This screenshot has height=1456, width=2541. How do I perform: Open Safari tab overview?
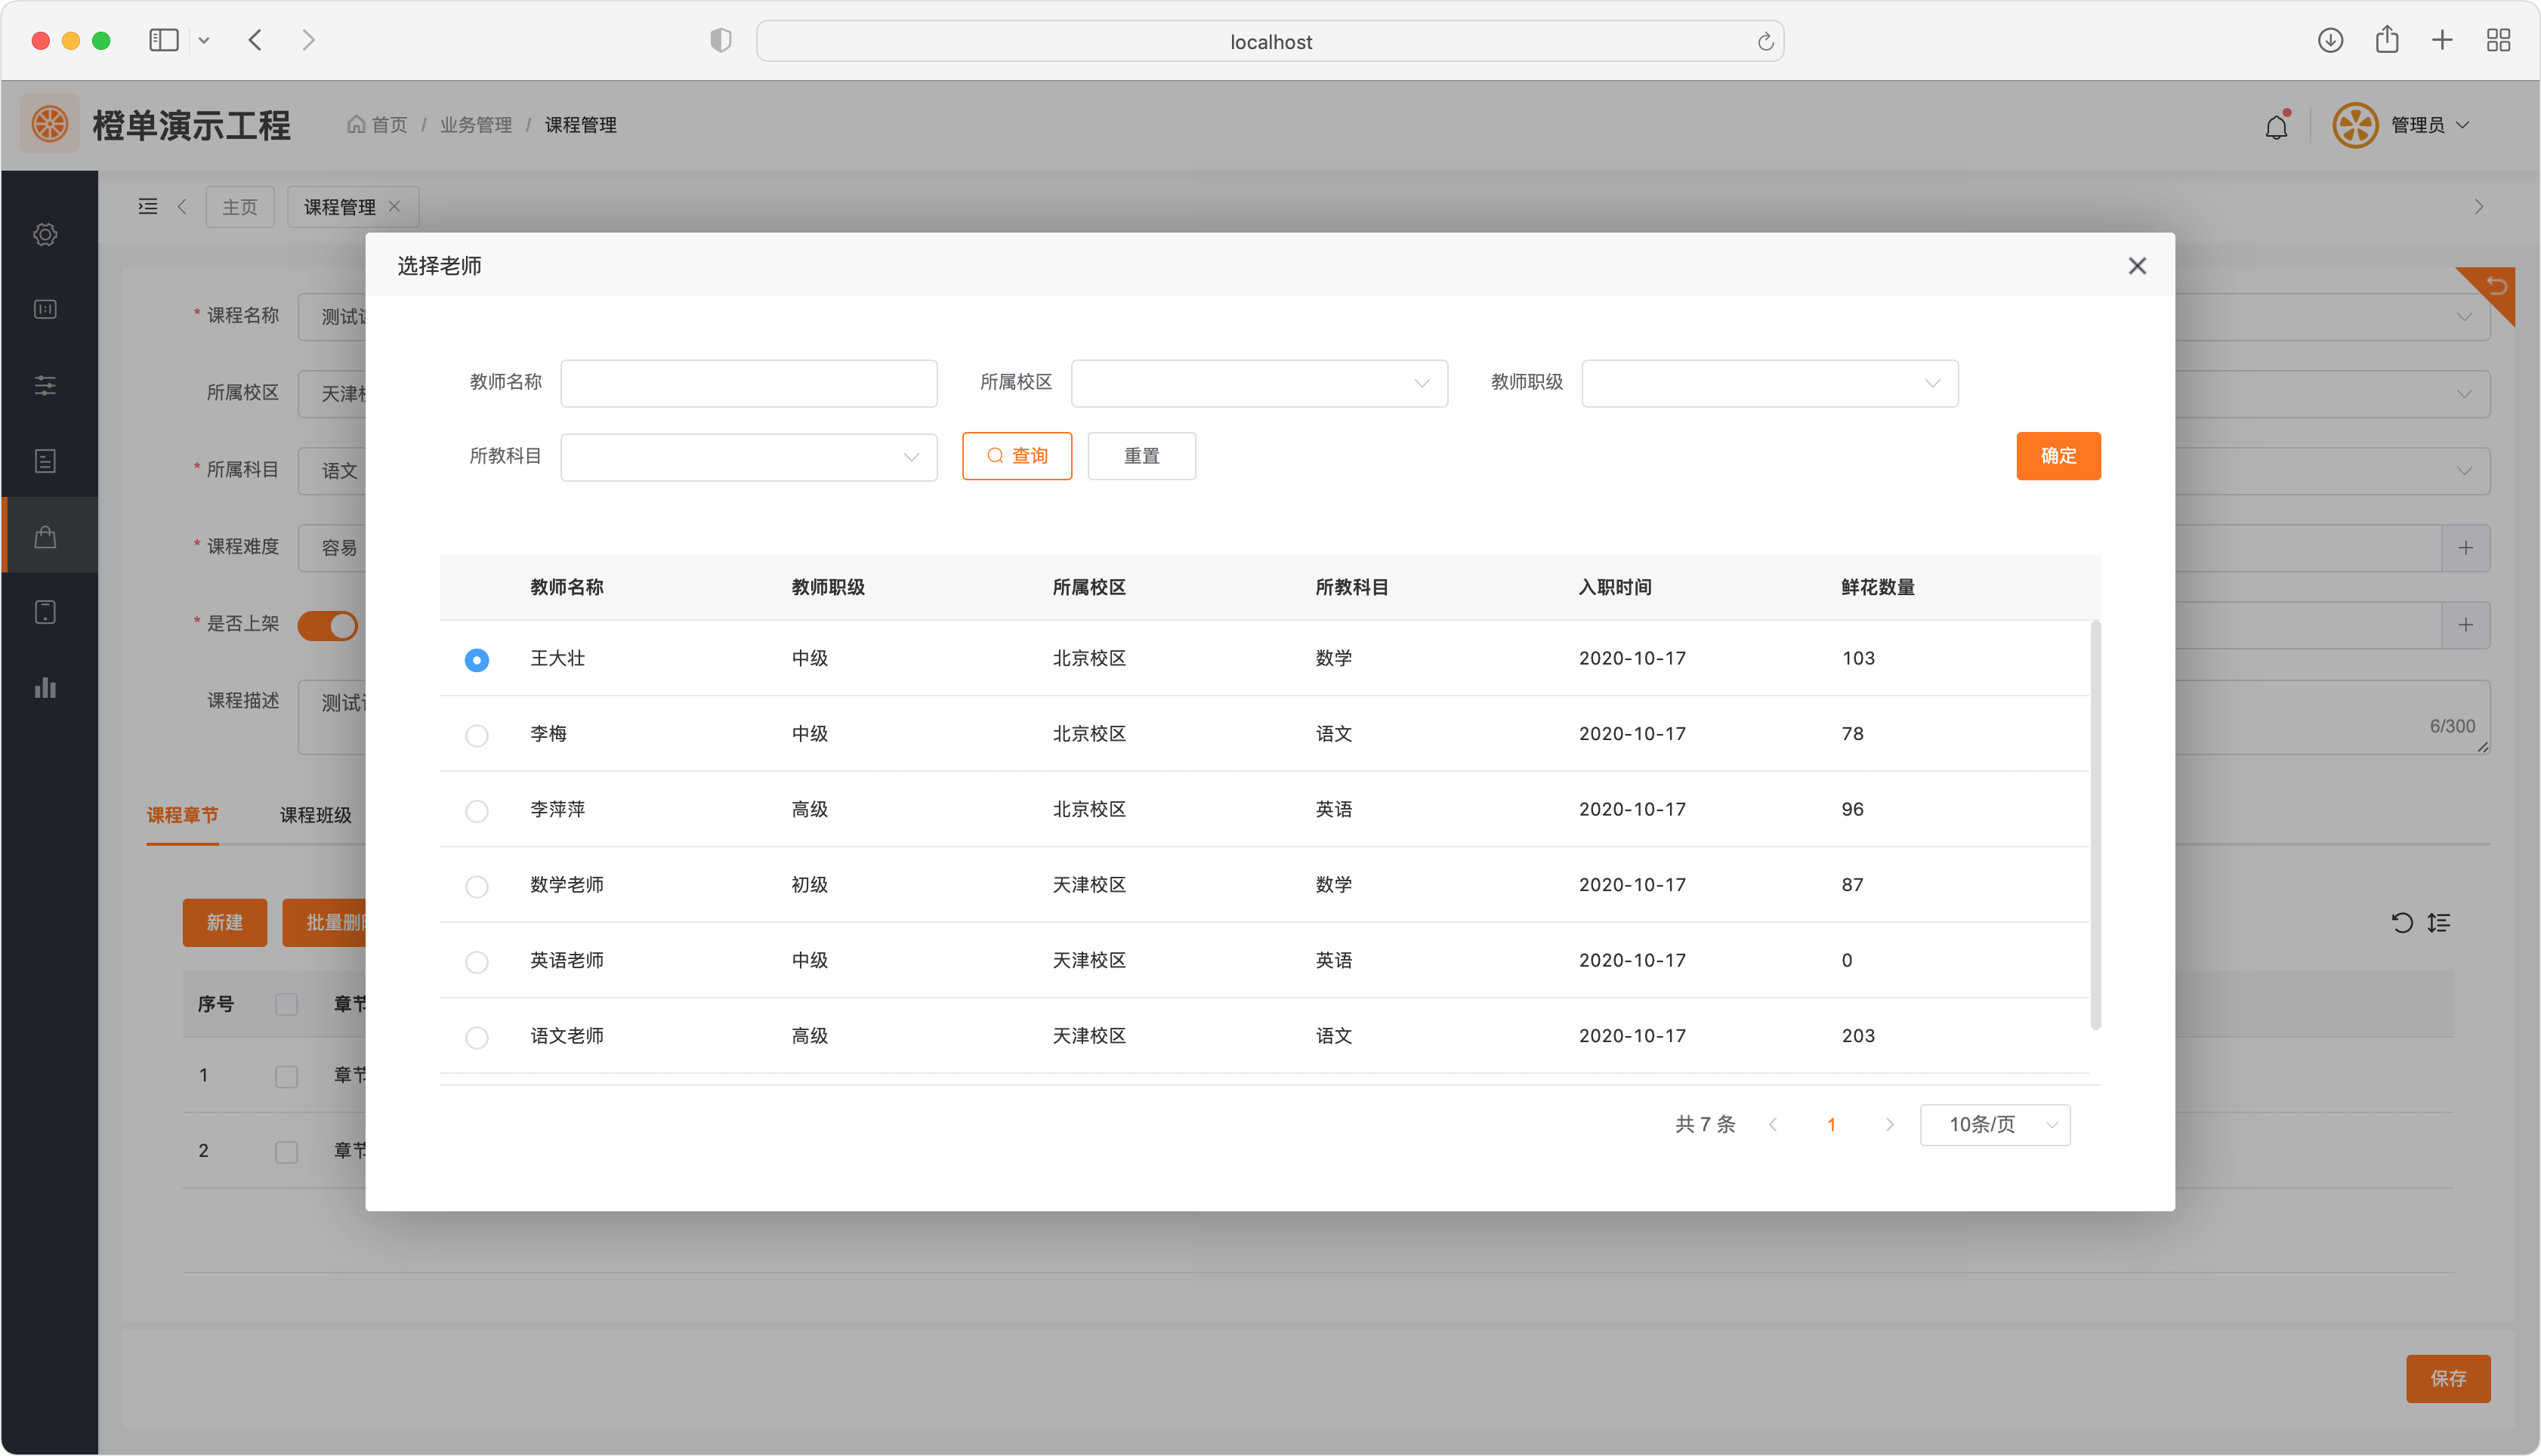click(x=2498, y=40)
